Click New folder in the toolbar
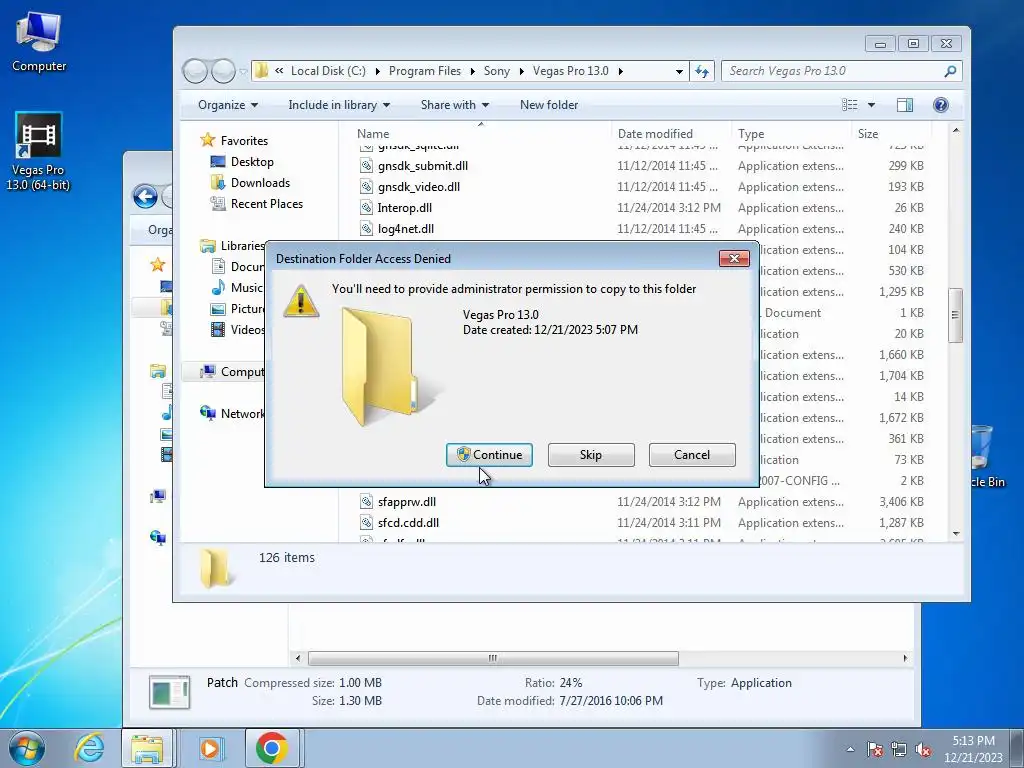The height and width of the screenshot is (768, 1024). 549,104
